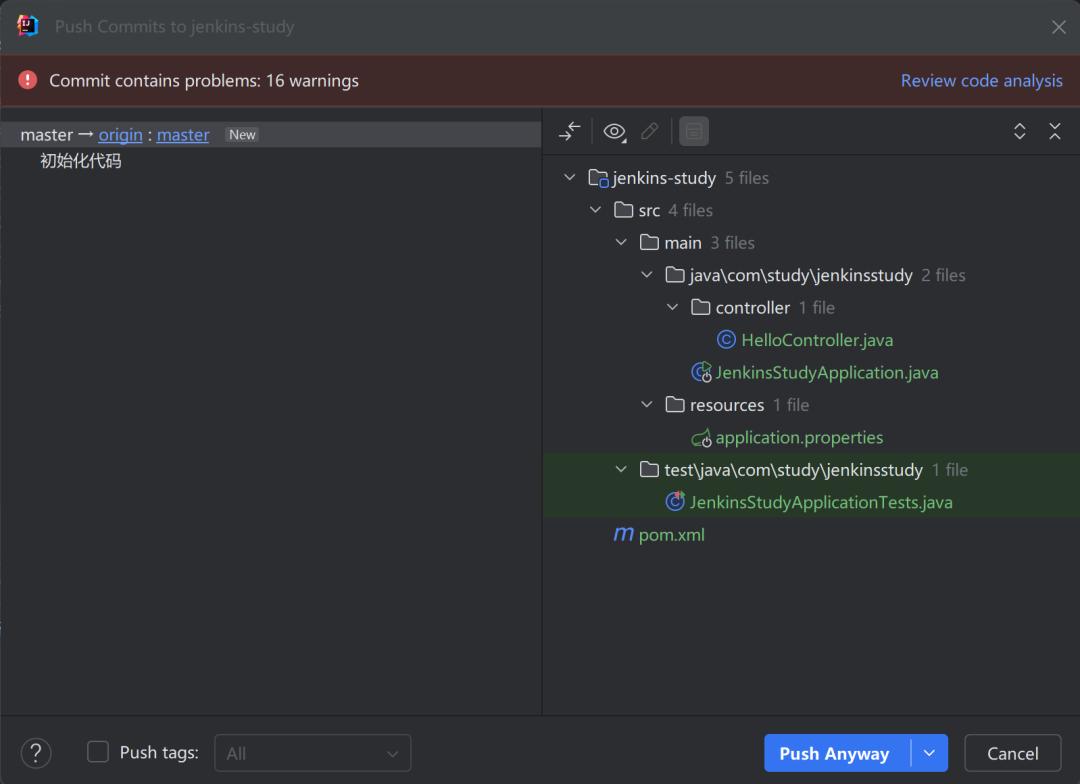
Task: Select HelloController.java in the file tree
Action: coord(817,339)
